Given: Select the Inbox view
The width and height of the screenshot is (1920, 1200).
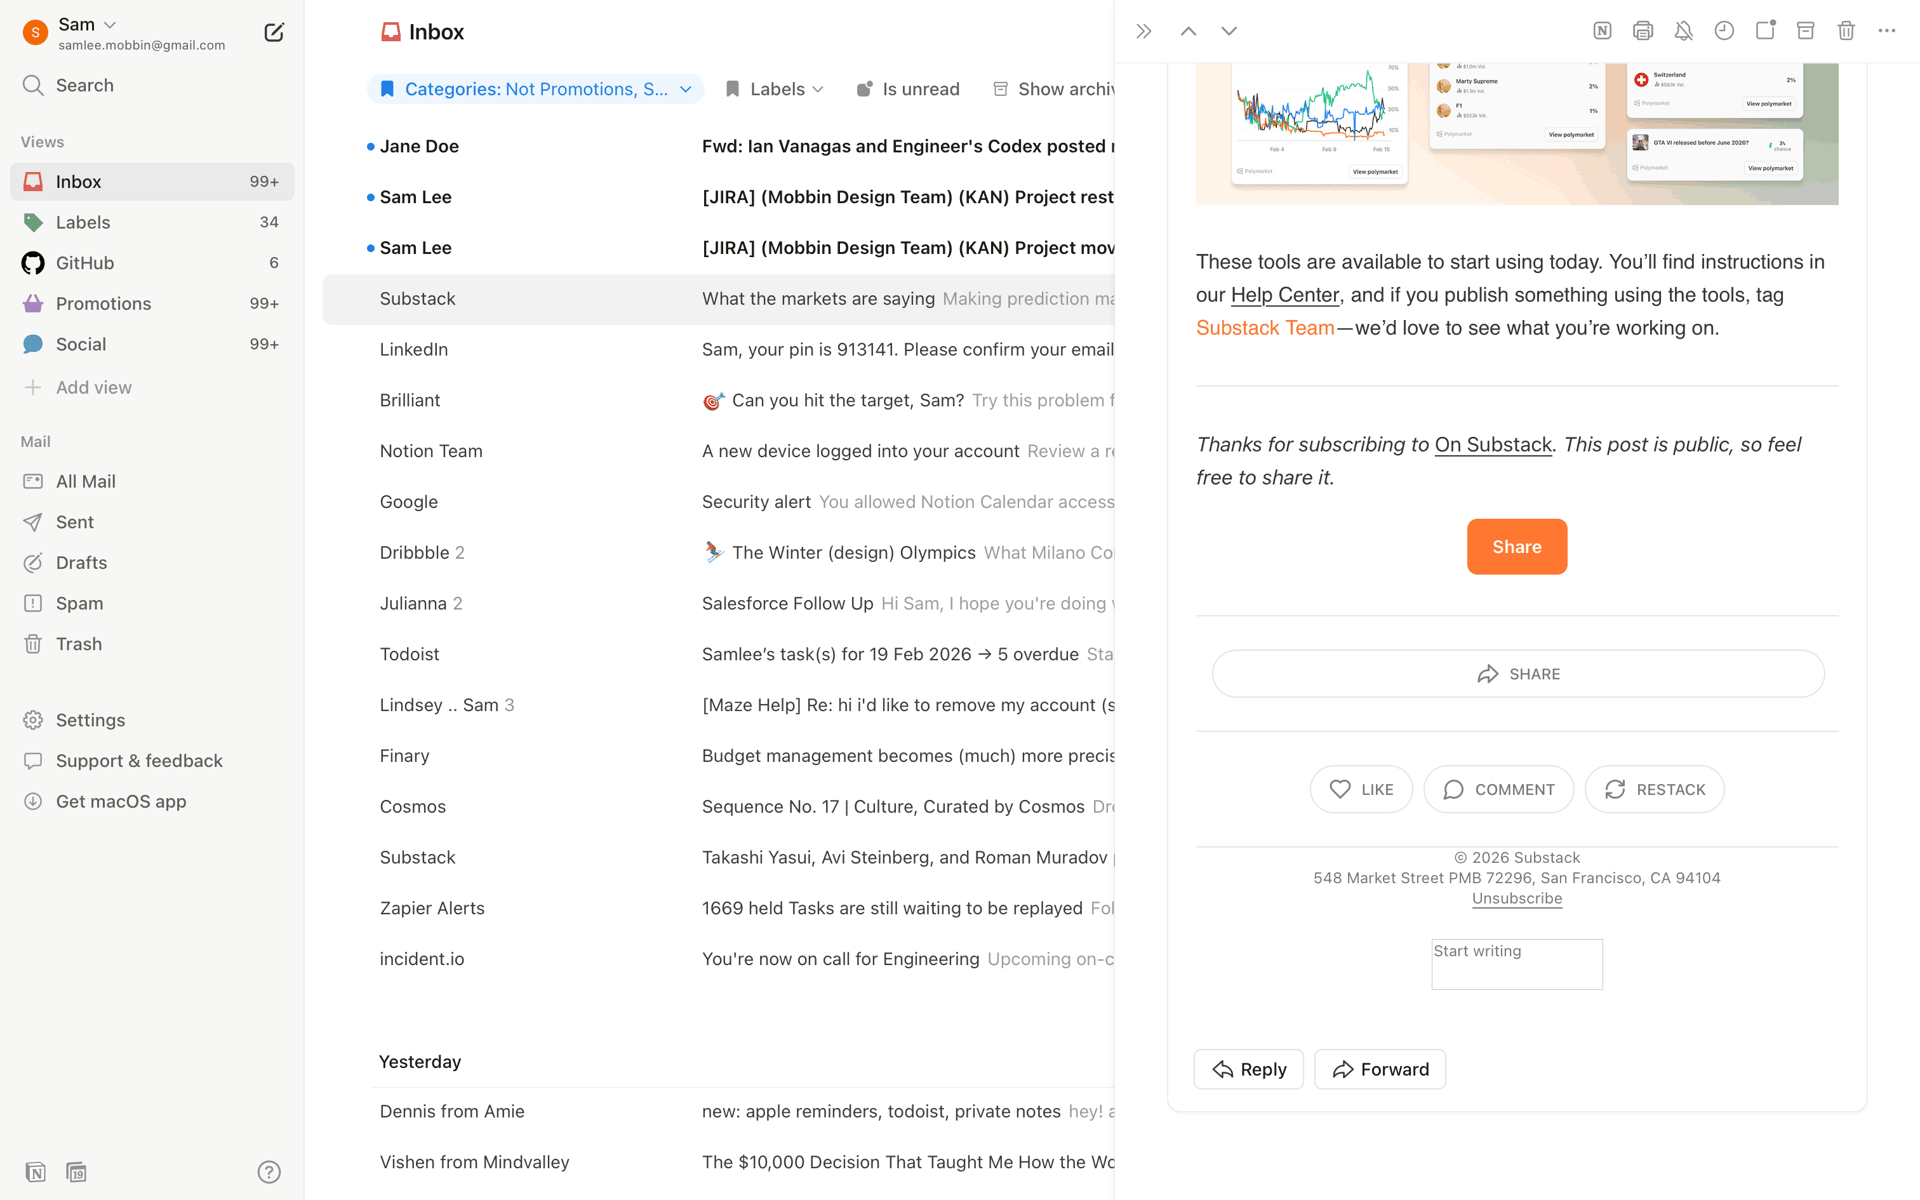Looking at the screenshot, I should click(152, 182).
